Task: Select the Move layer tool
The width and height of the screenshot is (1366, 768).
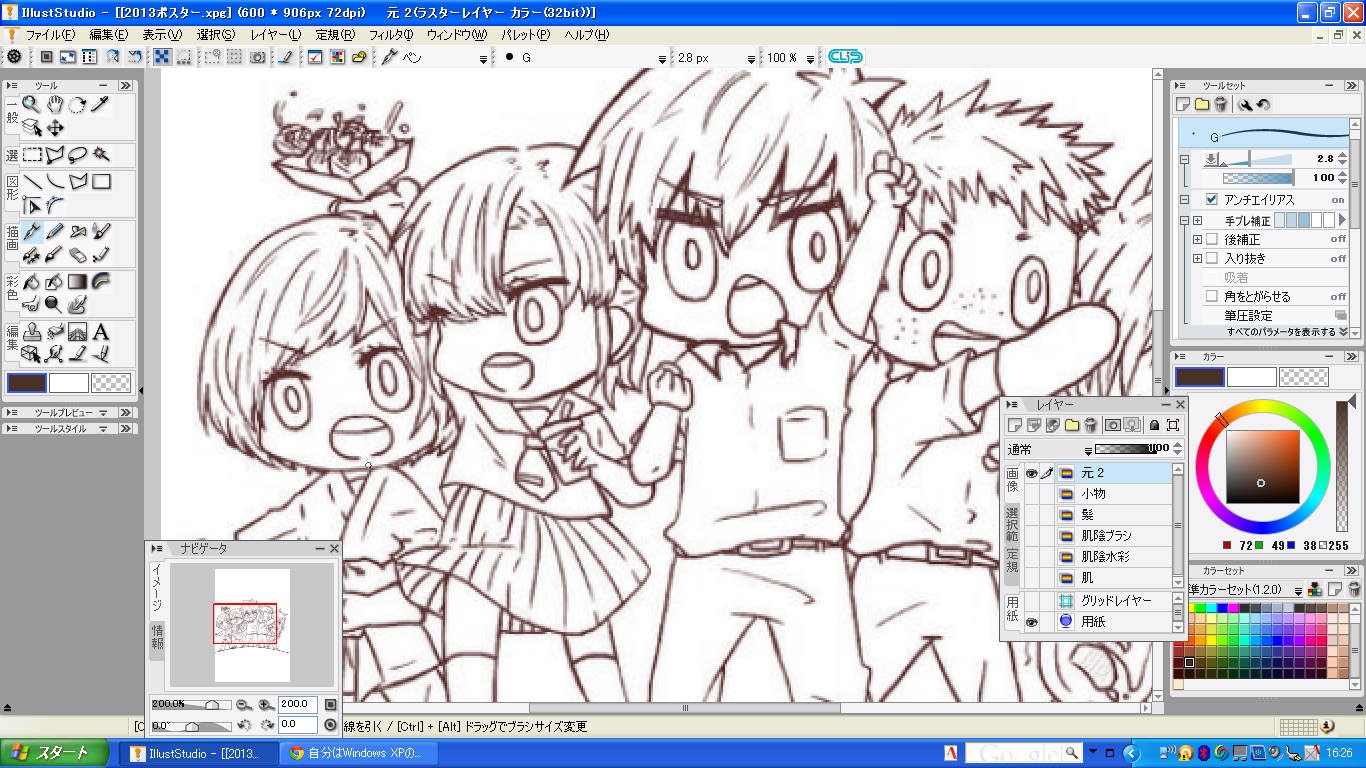Action: (x=55, y=127)
